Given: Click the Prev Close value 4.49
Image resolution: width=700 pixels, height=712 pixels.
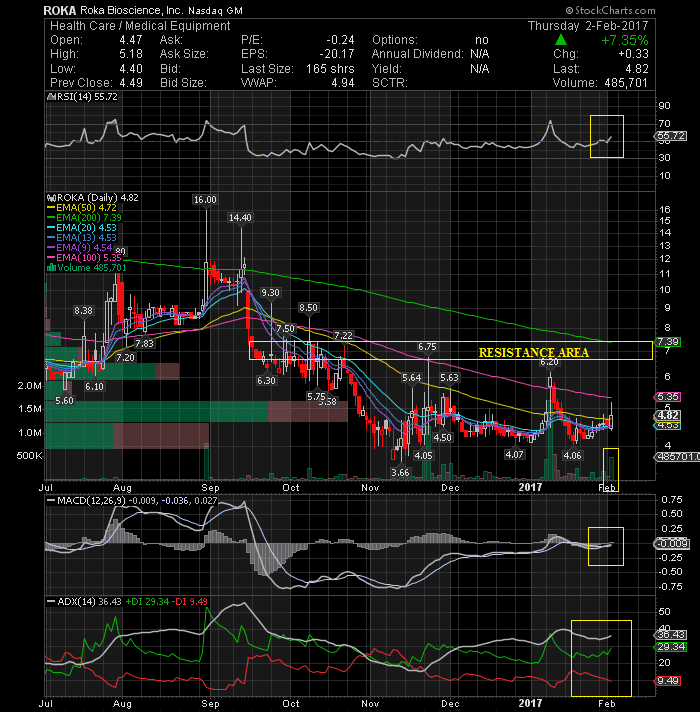Looking at the screenshot, I should [x=131, y=83].
